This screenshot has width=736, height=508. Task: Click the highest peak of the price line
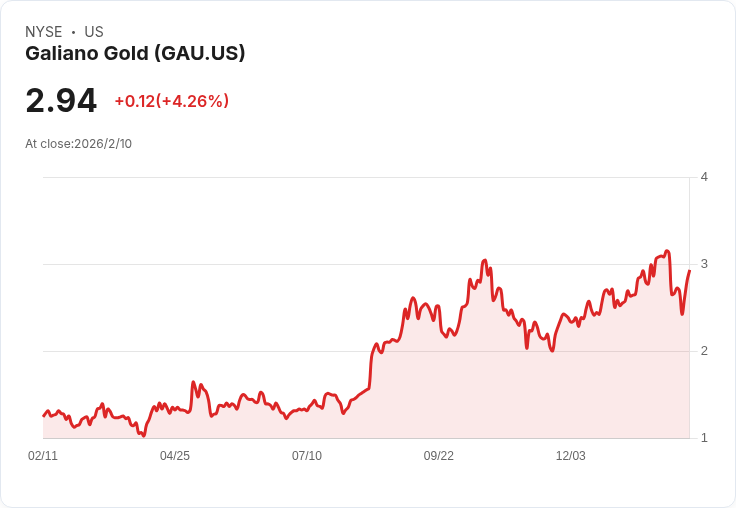[667, 251]
